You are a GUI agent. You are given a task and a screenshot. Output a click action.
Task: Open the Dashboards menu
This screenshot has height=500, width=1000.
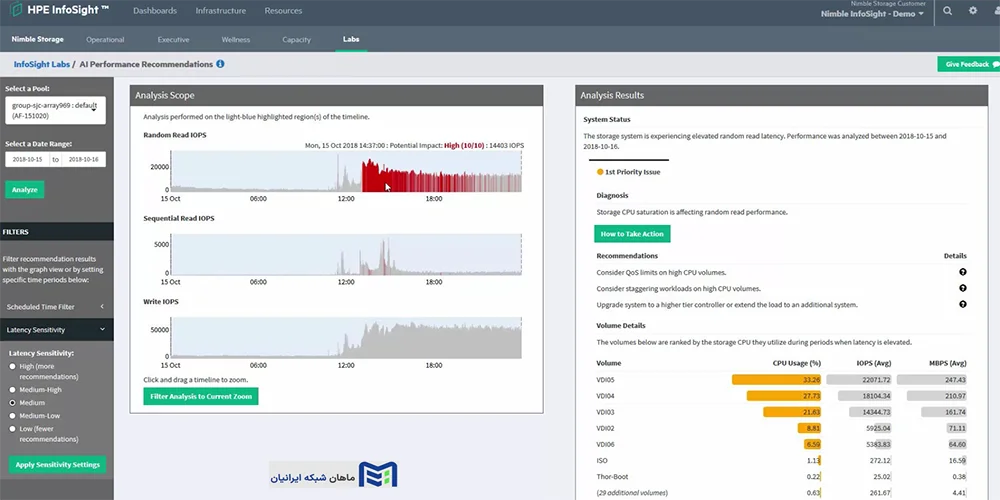point(155,11)
